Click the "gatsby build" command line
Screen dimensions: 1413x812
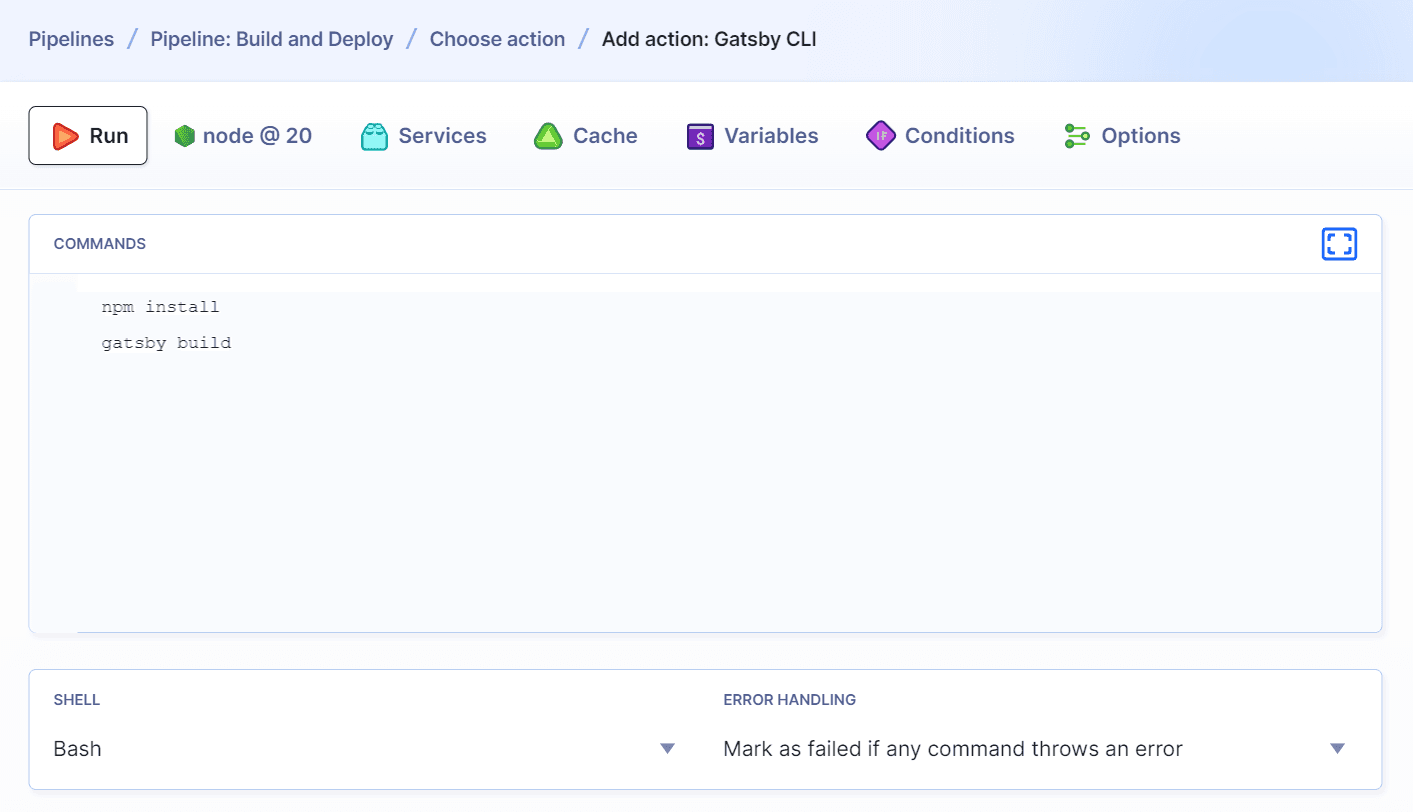click(166, 342)
